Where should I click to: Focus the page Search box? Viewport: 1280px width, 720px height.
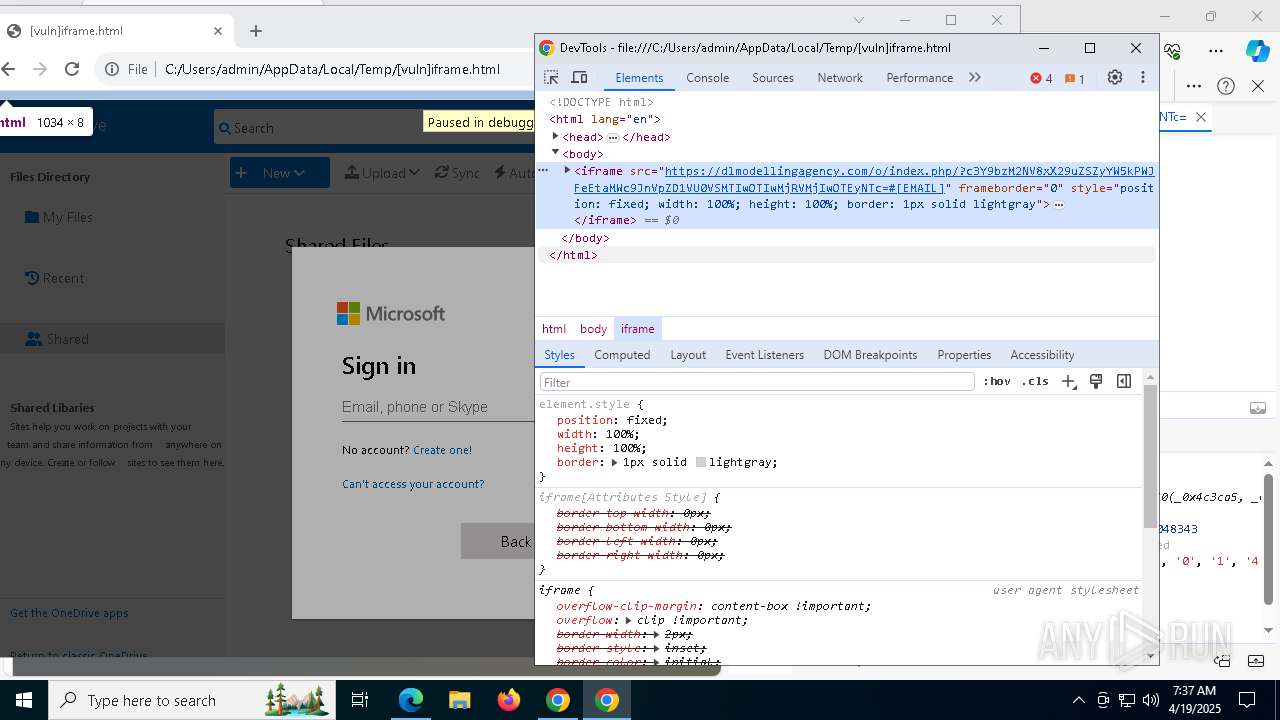[374, 128]
